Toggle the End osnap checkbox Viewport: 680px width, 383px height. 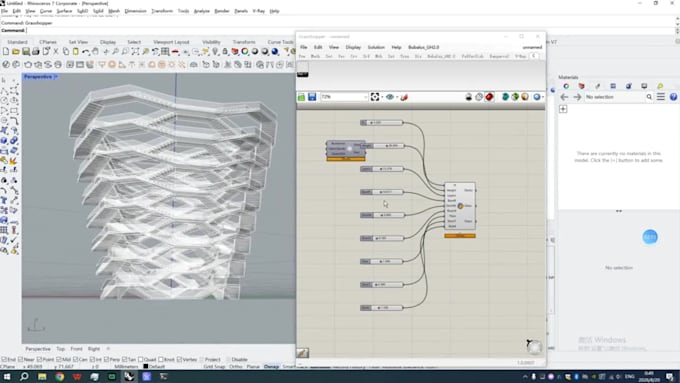[x=4, y=360]
